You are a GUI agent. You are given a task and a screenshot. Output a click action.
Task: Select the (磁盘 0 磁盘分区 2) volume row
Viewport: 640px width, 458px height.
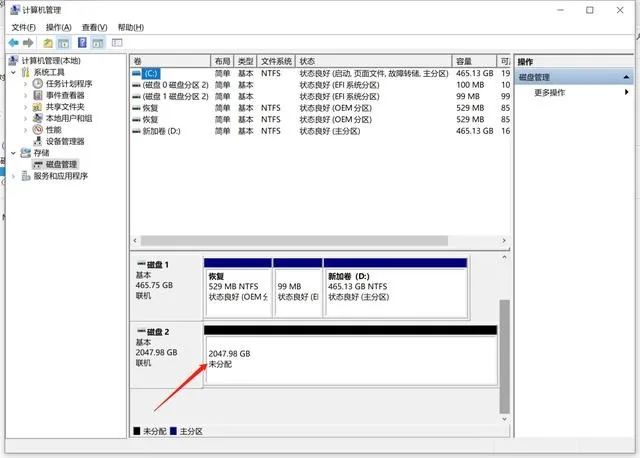pyautogui.click(x=320, y=85)
